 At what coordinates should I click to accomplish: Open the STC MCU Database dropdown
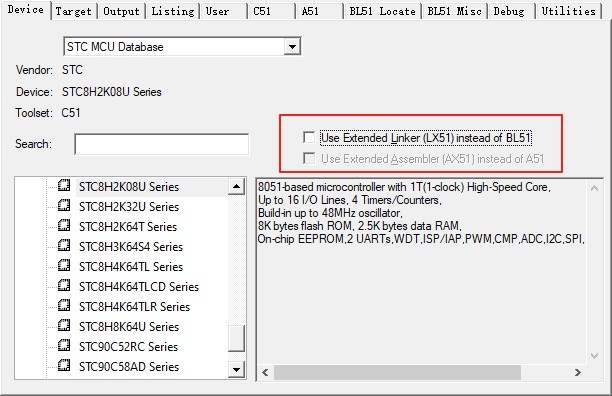(292, 47)
